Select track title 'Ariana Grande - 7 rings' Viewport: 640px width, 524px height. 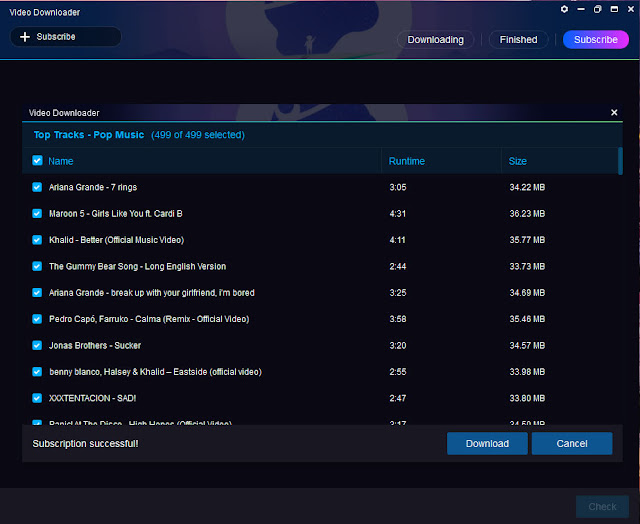point(93,187)
